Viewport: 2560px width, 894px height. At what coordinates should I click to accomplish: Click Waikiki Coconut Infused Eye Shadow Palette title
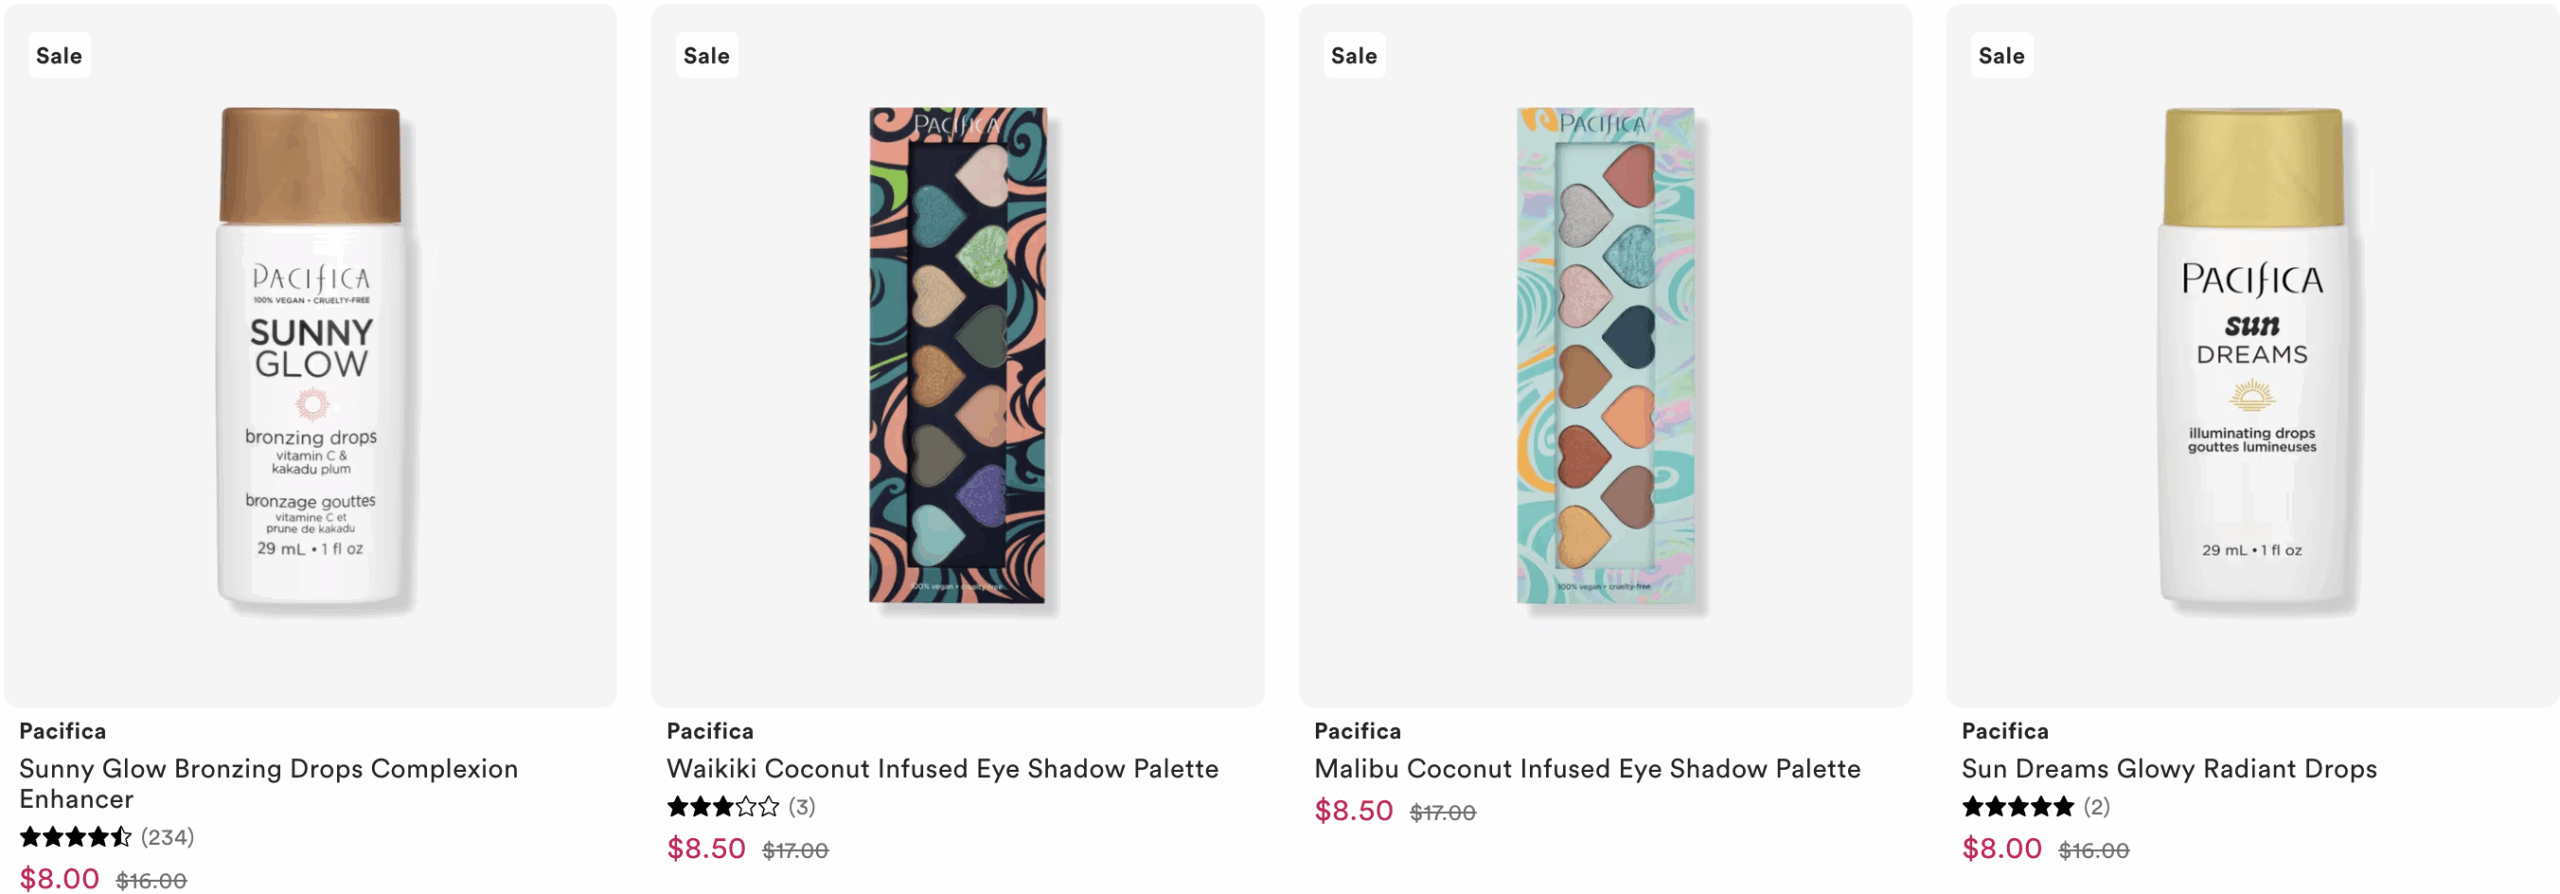pyautogui.click(x=942, y=768)
